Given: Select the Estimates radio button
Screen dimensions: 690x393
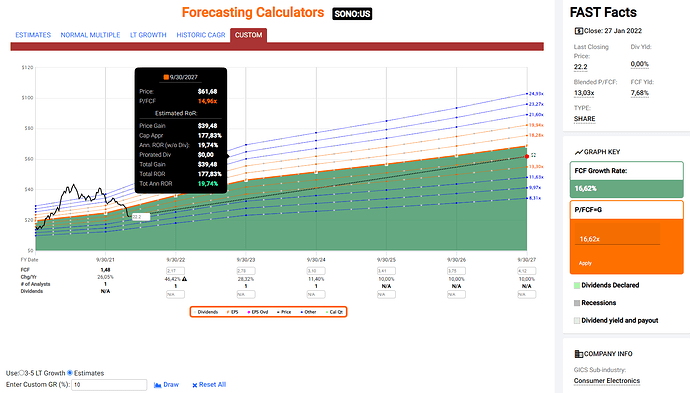Looking at the screenshot, I should (x=70, y=373).
